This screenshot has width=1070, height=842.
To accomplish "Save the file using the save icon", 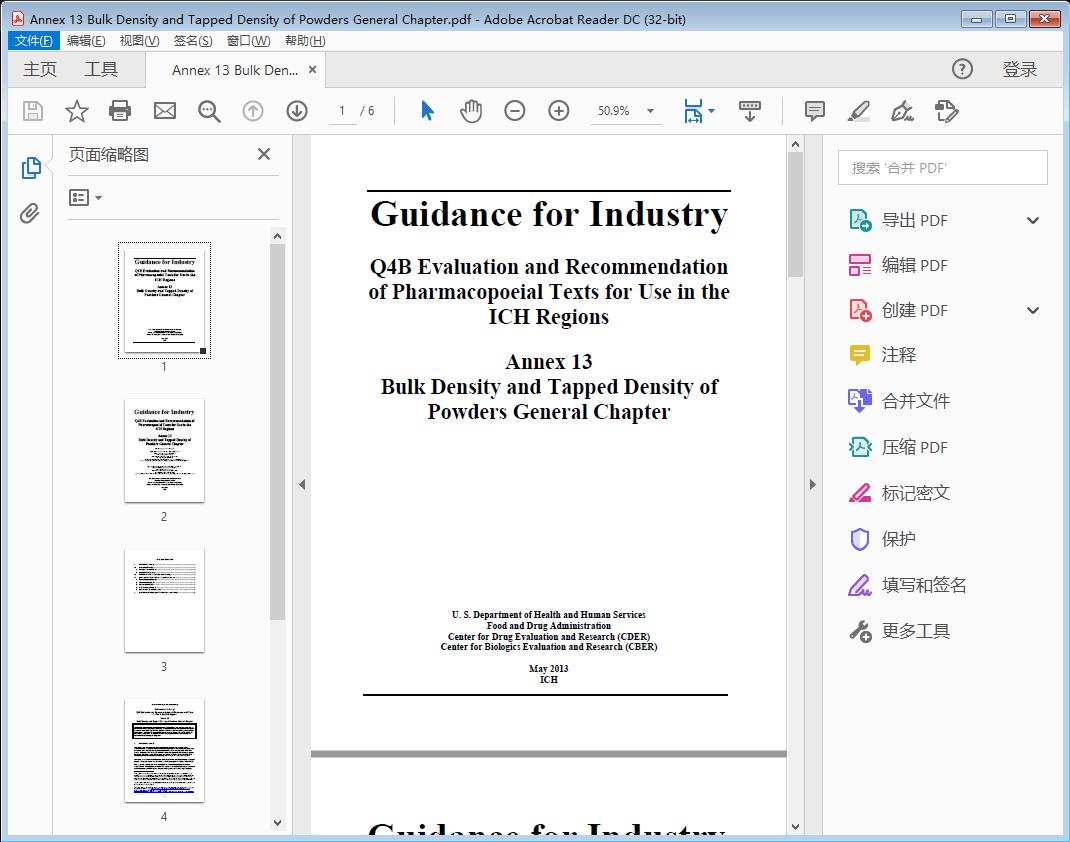I will click(31, 110).
